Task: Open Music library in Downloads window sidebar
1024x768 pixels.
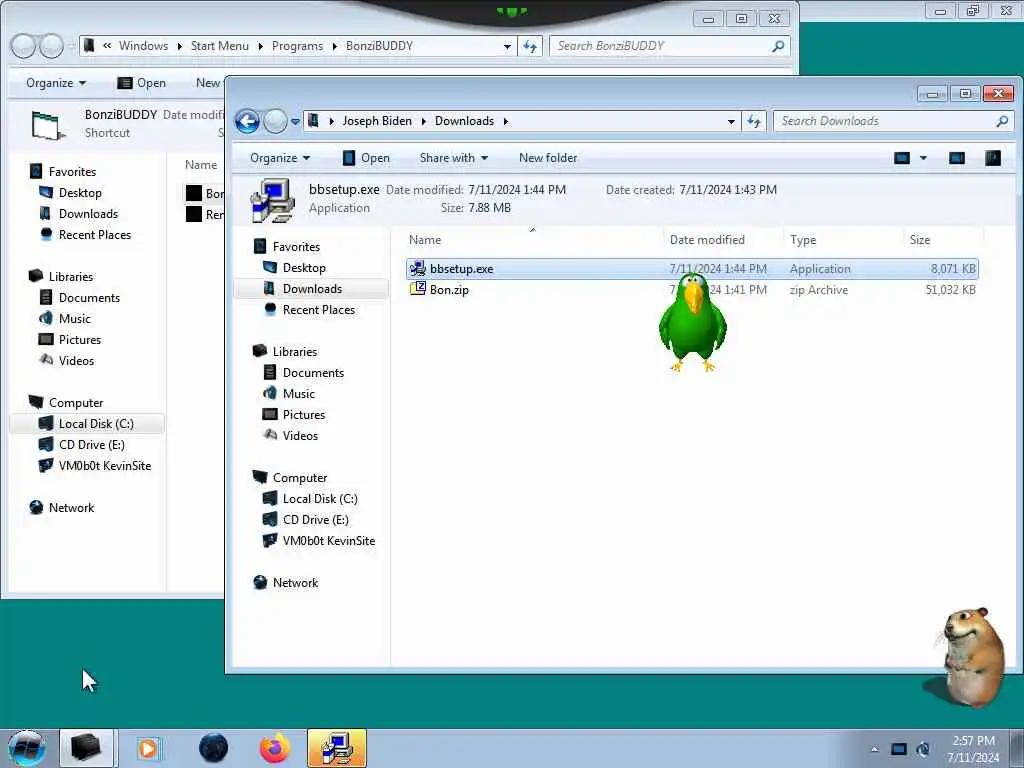Action: point(298,393)
